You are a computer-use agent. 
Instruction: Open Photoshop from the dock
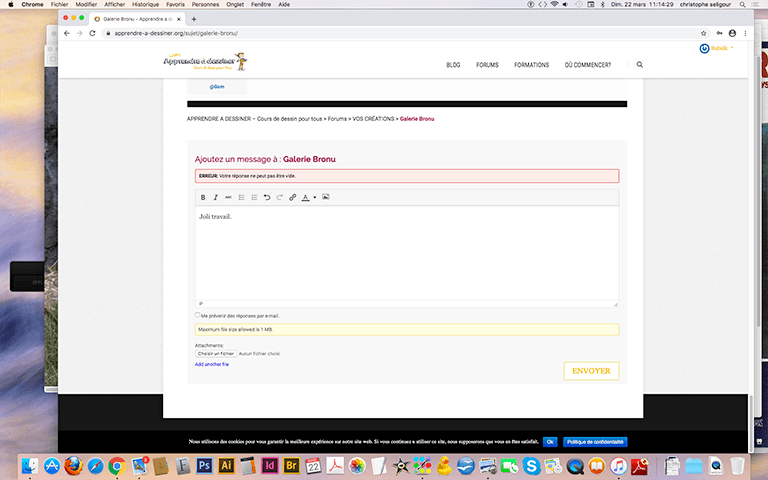(x=204, y=465)
